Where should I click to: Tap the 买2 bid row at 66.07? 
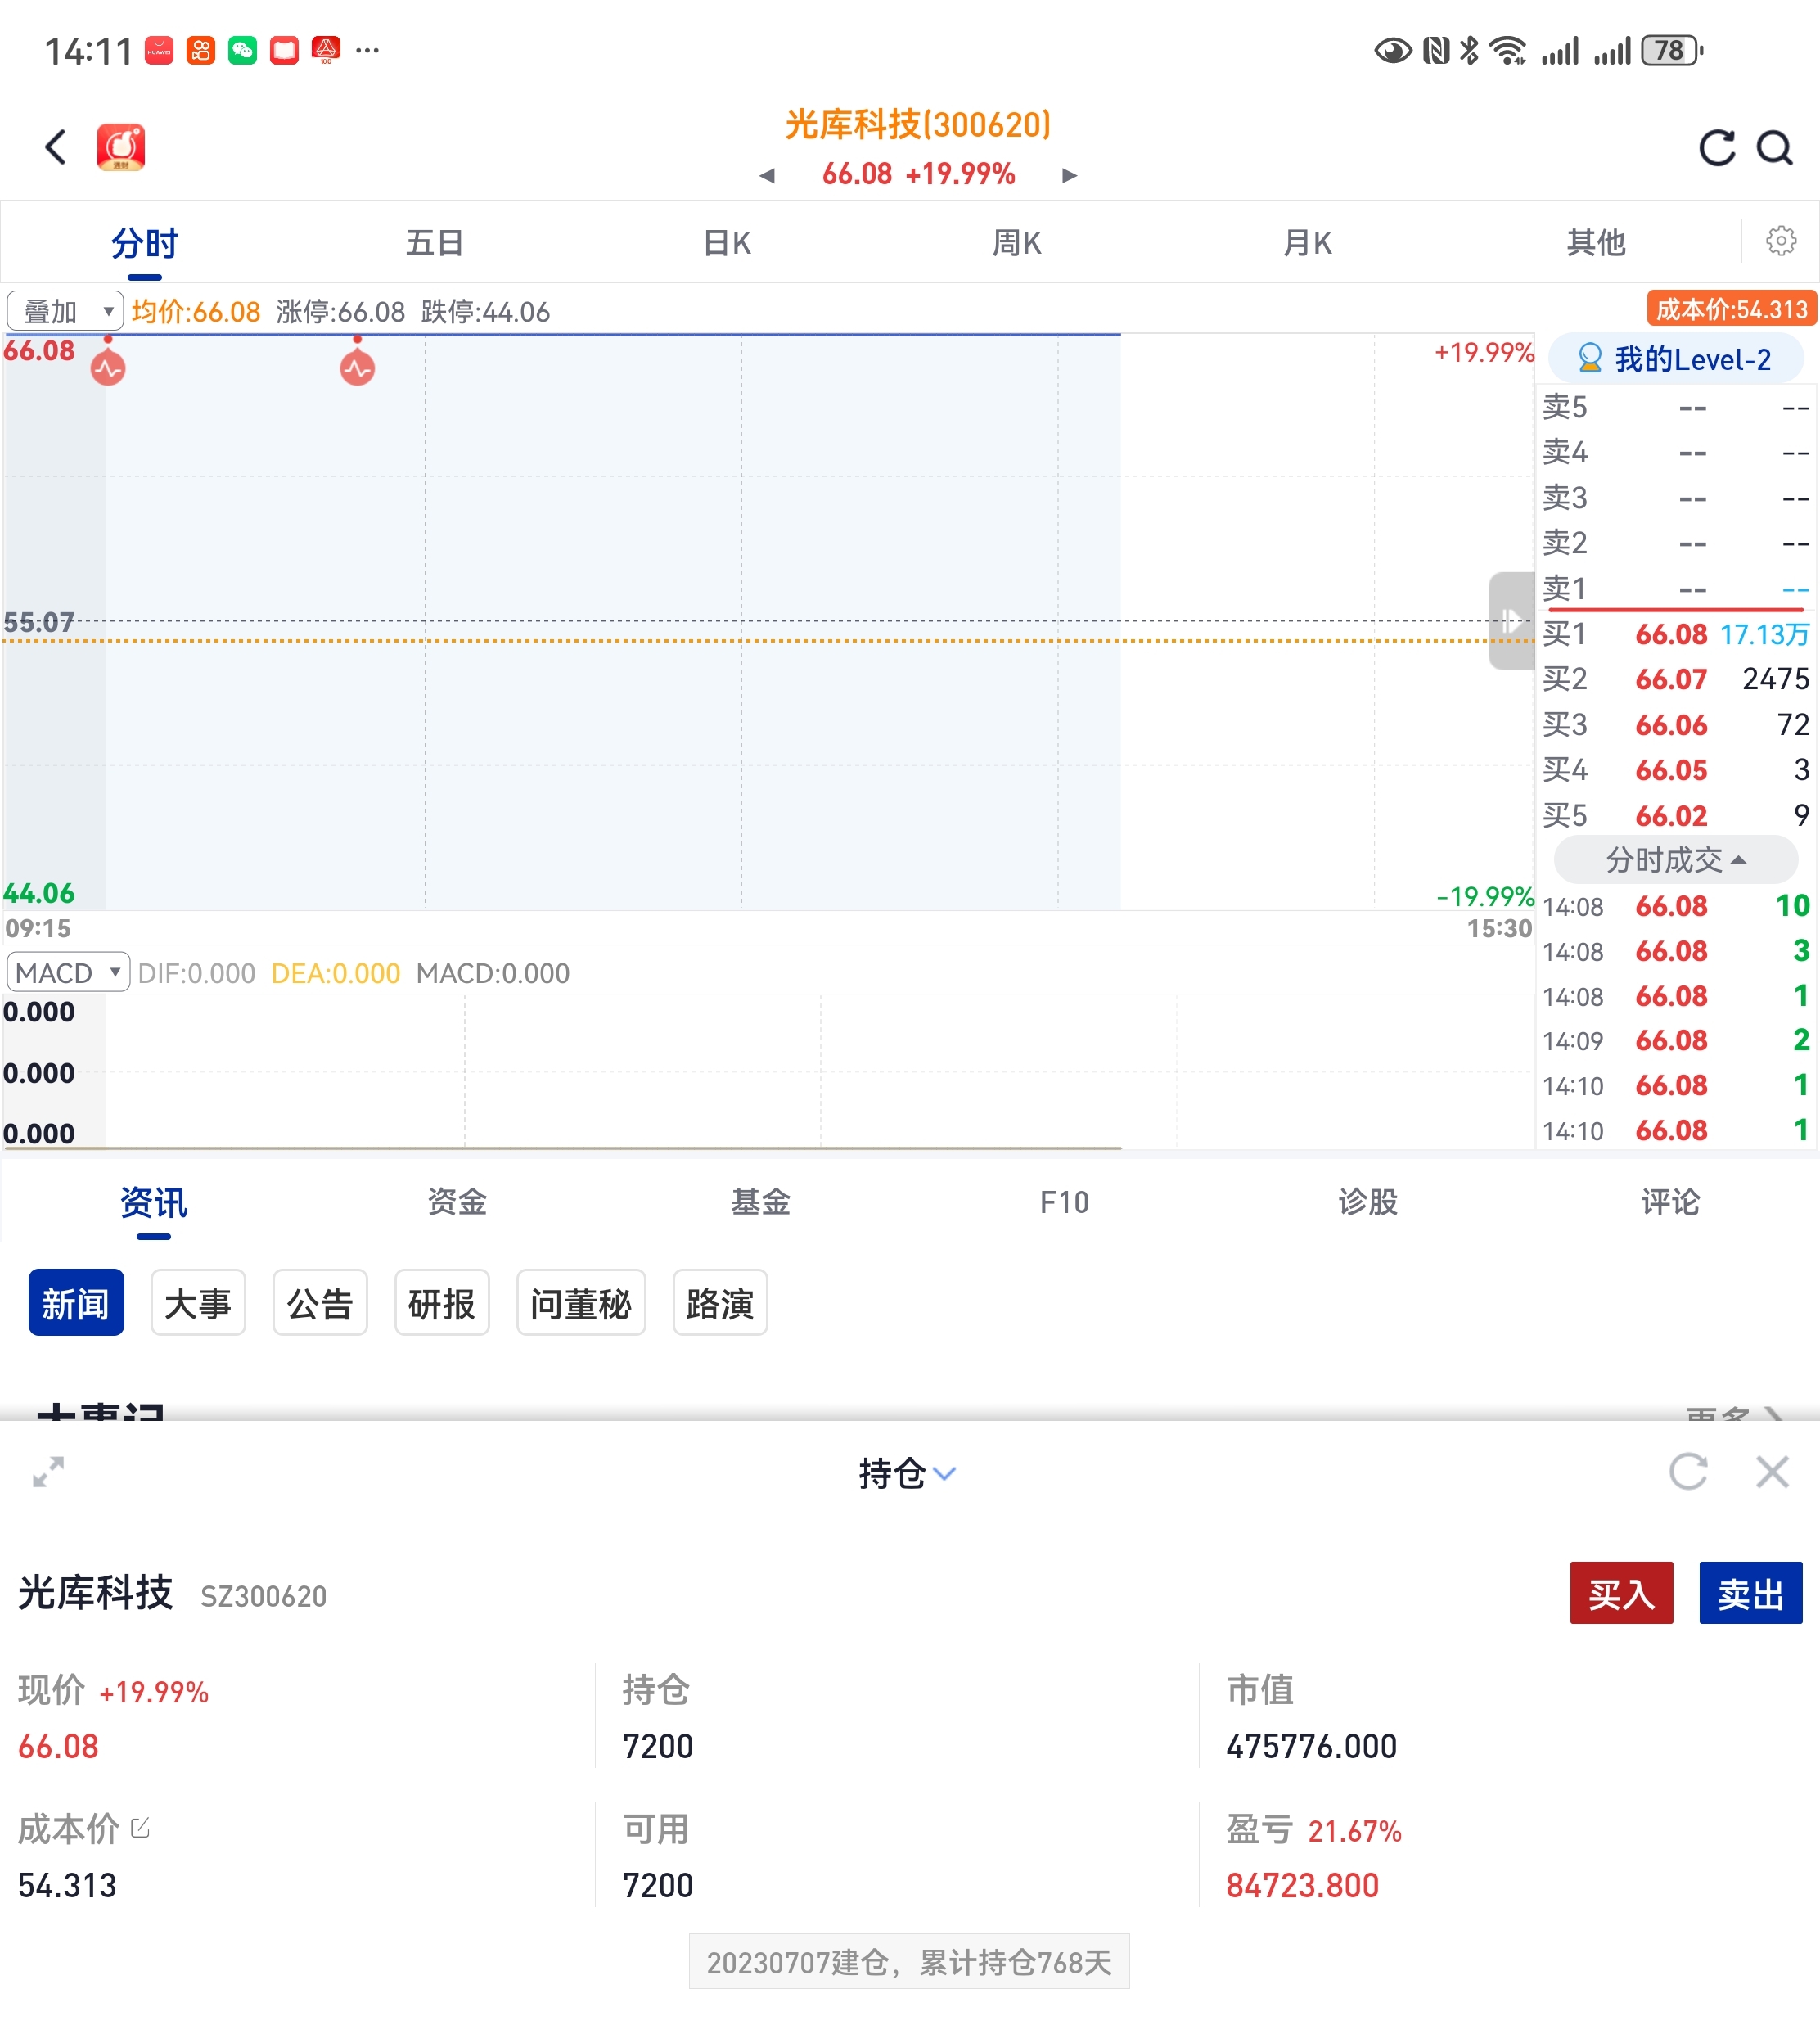1676,679
